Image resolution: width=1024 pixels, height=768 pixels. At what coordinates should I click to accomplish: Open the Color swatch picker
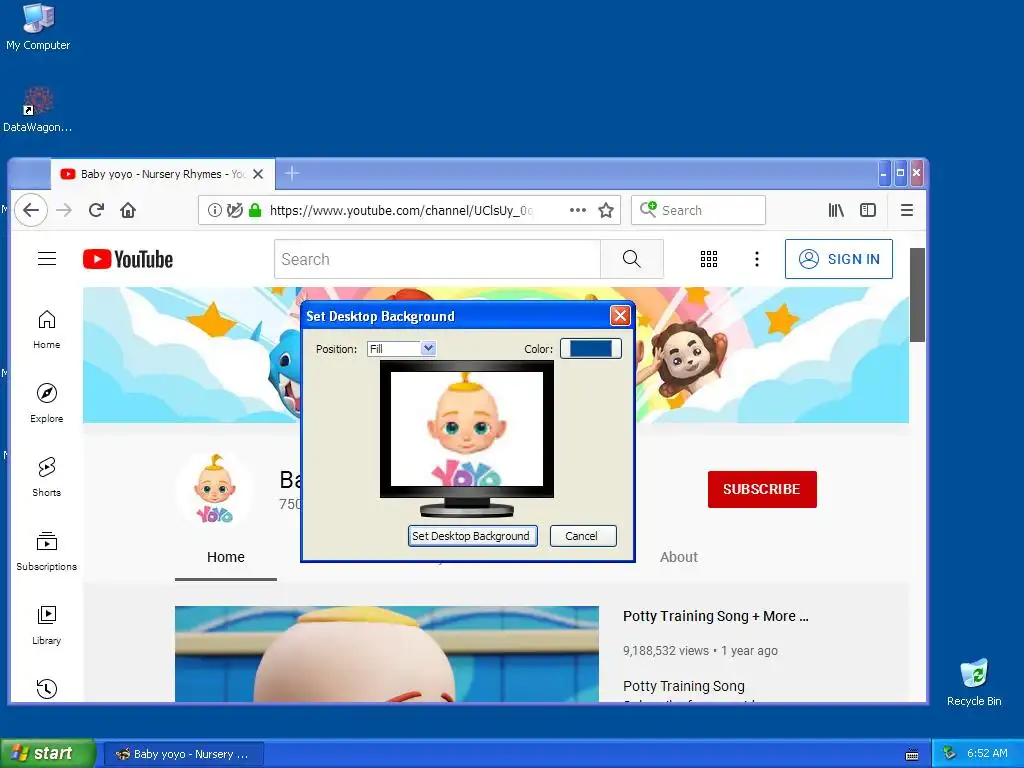click(x=590, y=349)
